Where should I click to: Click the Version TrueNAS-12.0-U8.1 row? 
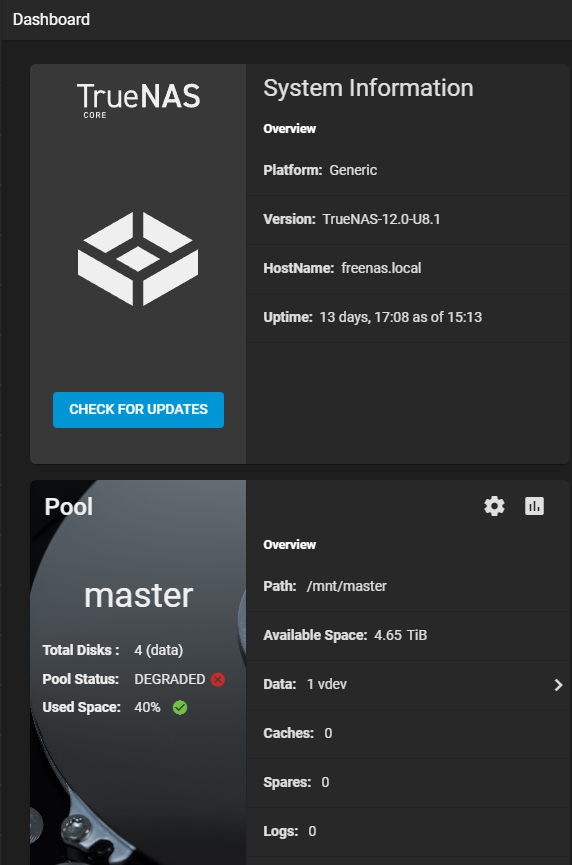tap(408, 219)
